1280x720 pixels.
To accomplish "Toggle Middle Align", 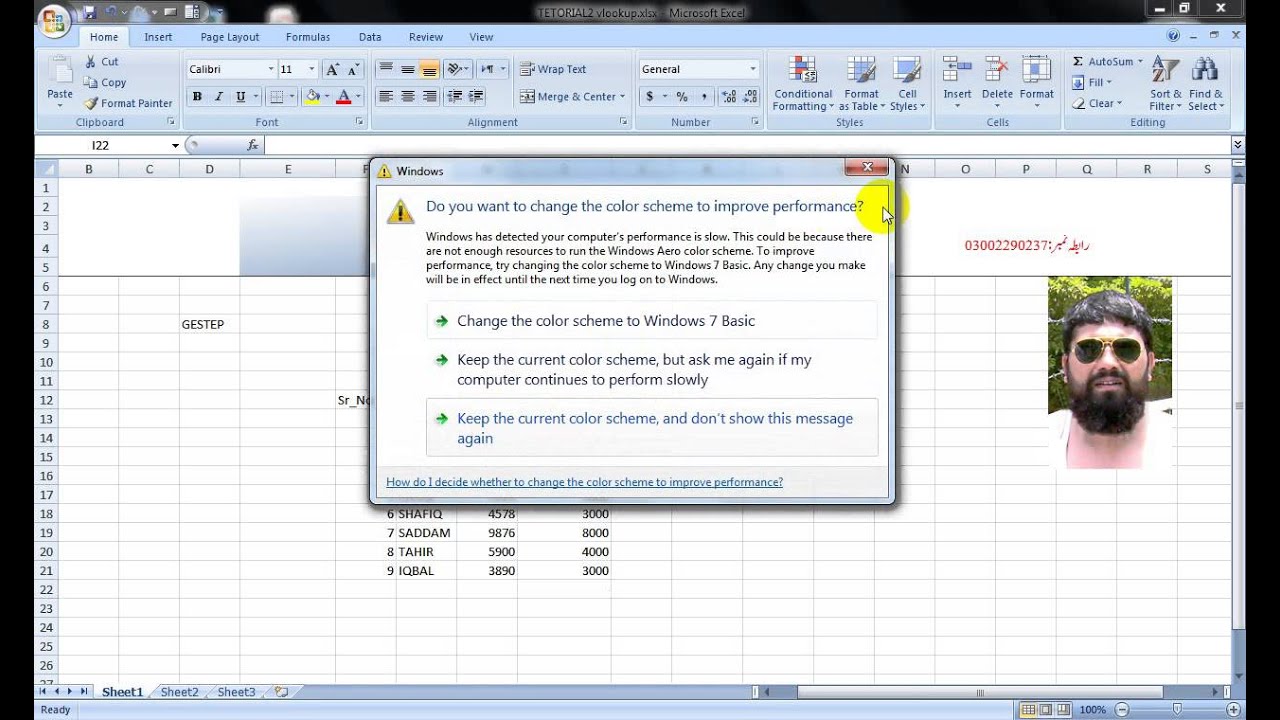I will [408, 69].
